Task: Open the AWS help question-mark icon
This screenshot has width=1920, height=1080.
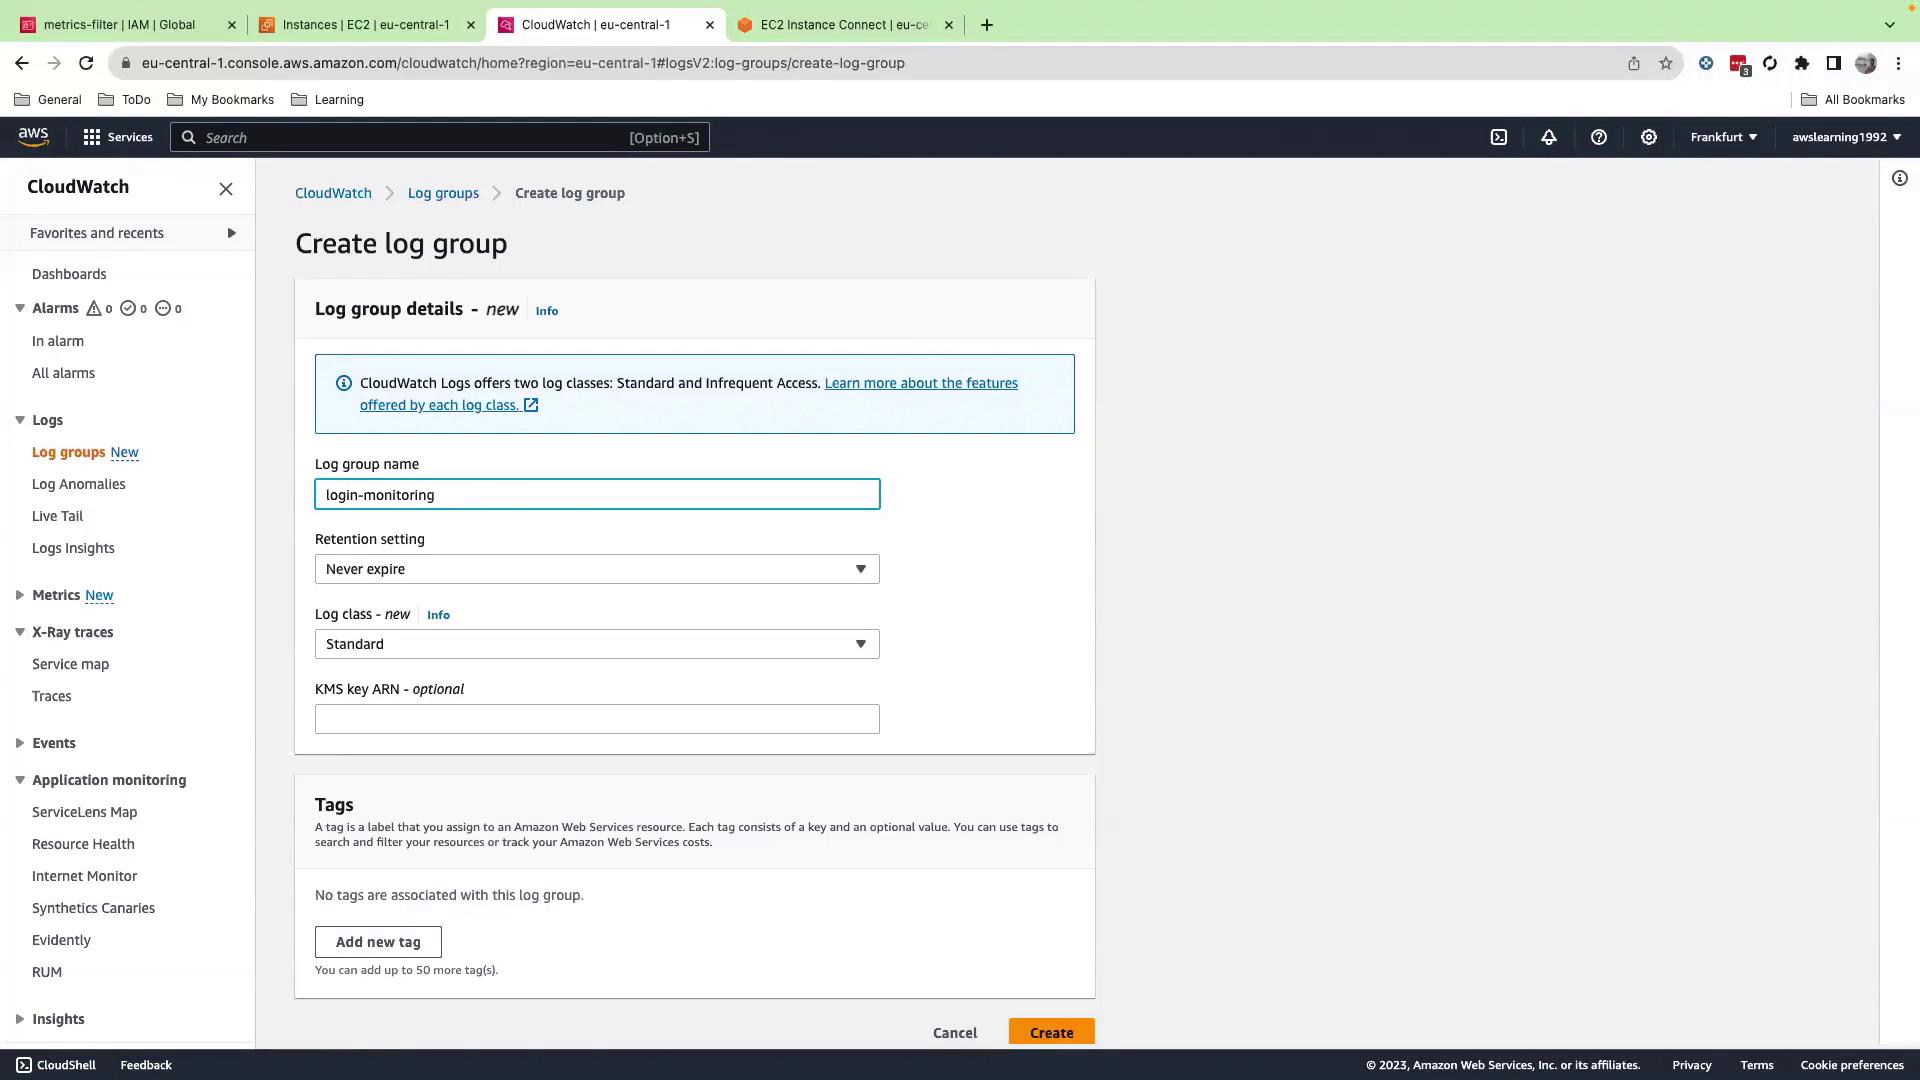Action: 1598,137
